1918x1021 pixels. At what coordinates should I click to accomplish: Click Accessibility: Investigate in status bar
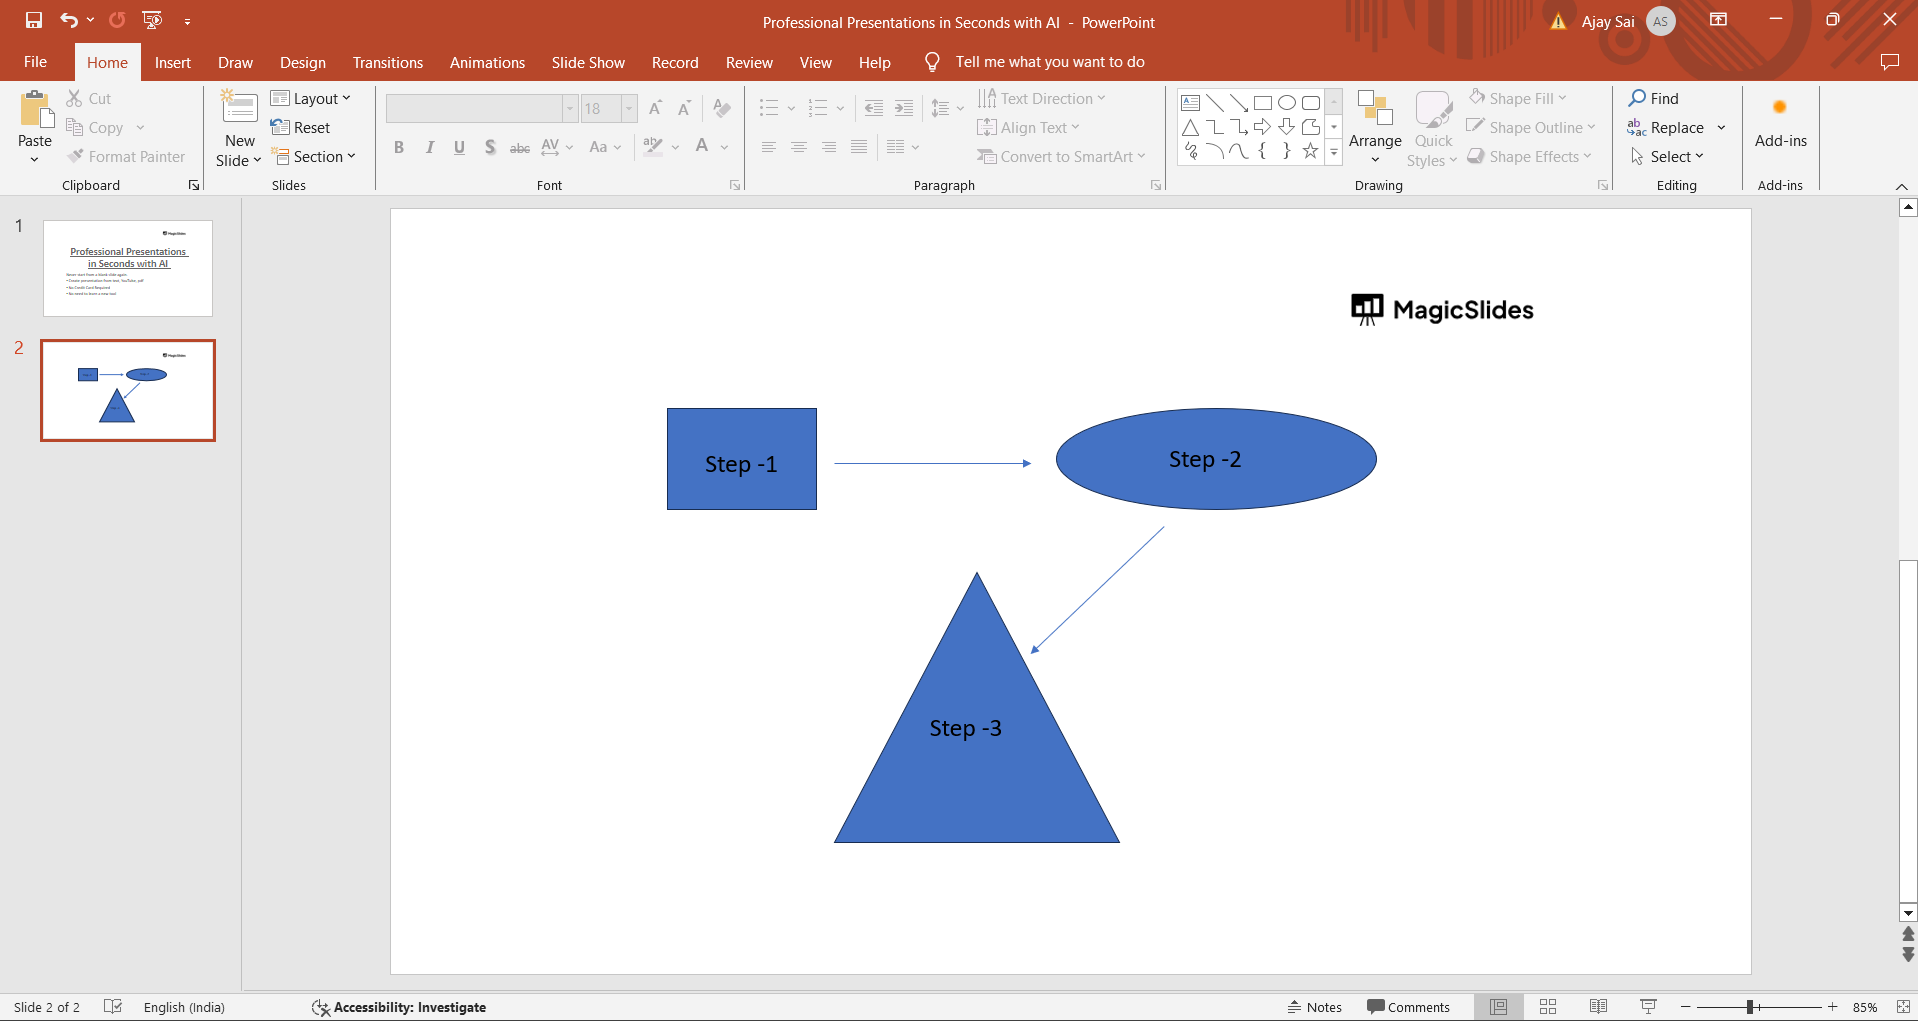(x=399, y=1007)
